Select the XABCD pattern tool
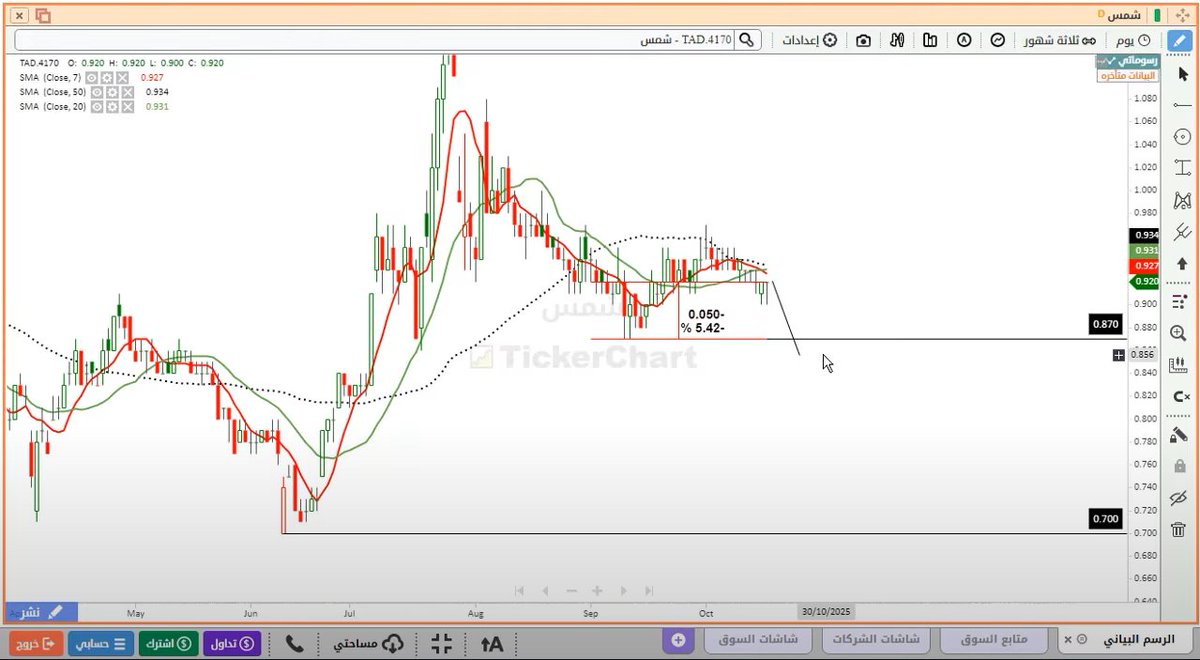1200x660 pixels. click(1183, 199)
